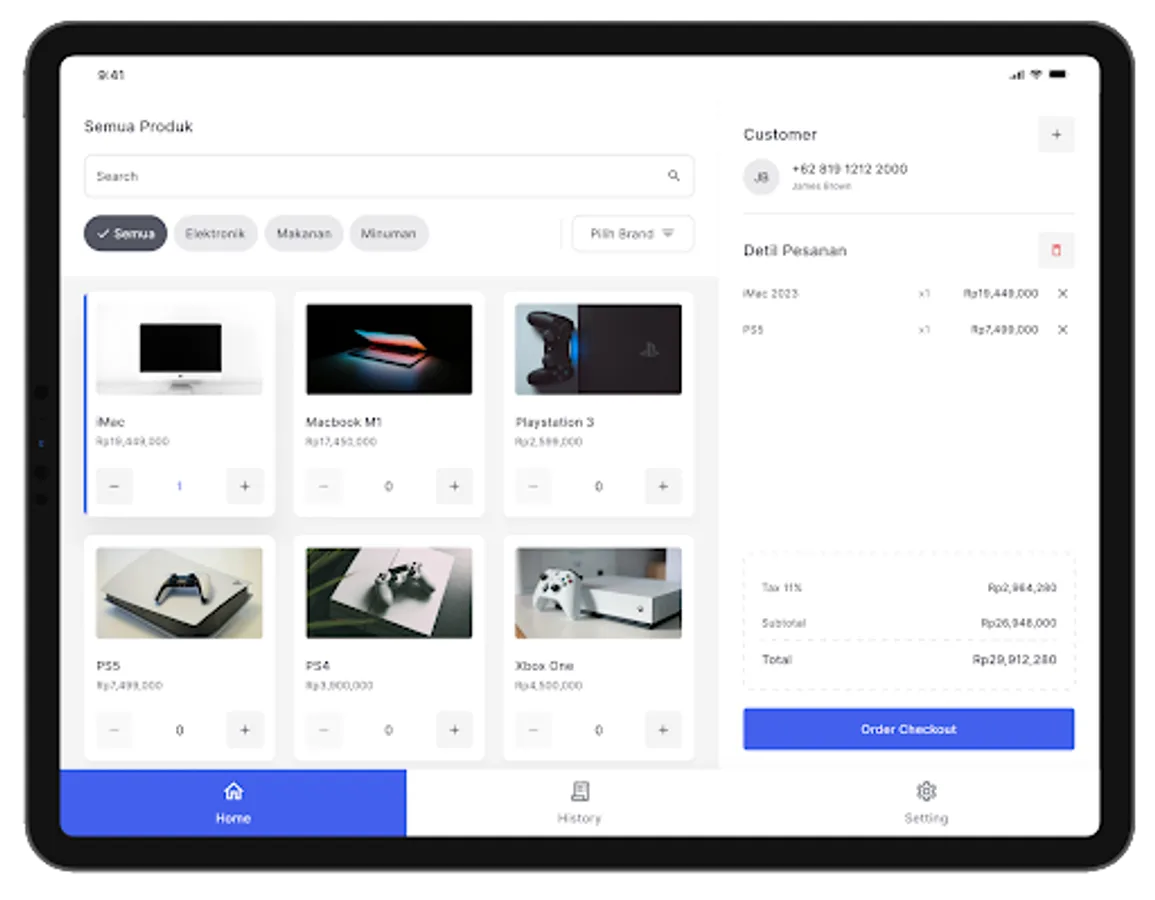The image size is (1155, 900).
Task: Click the Playstation 3 product name
Action: tap(555, 422)
